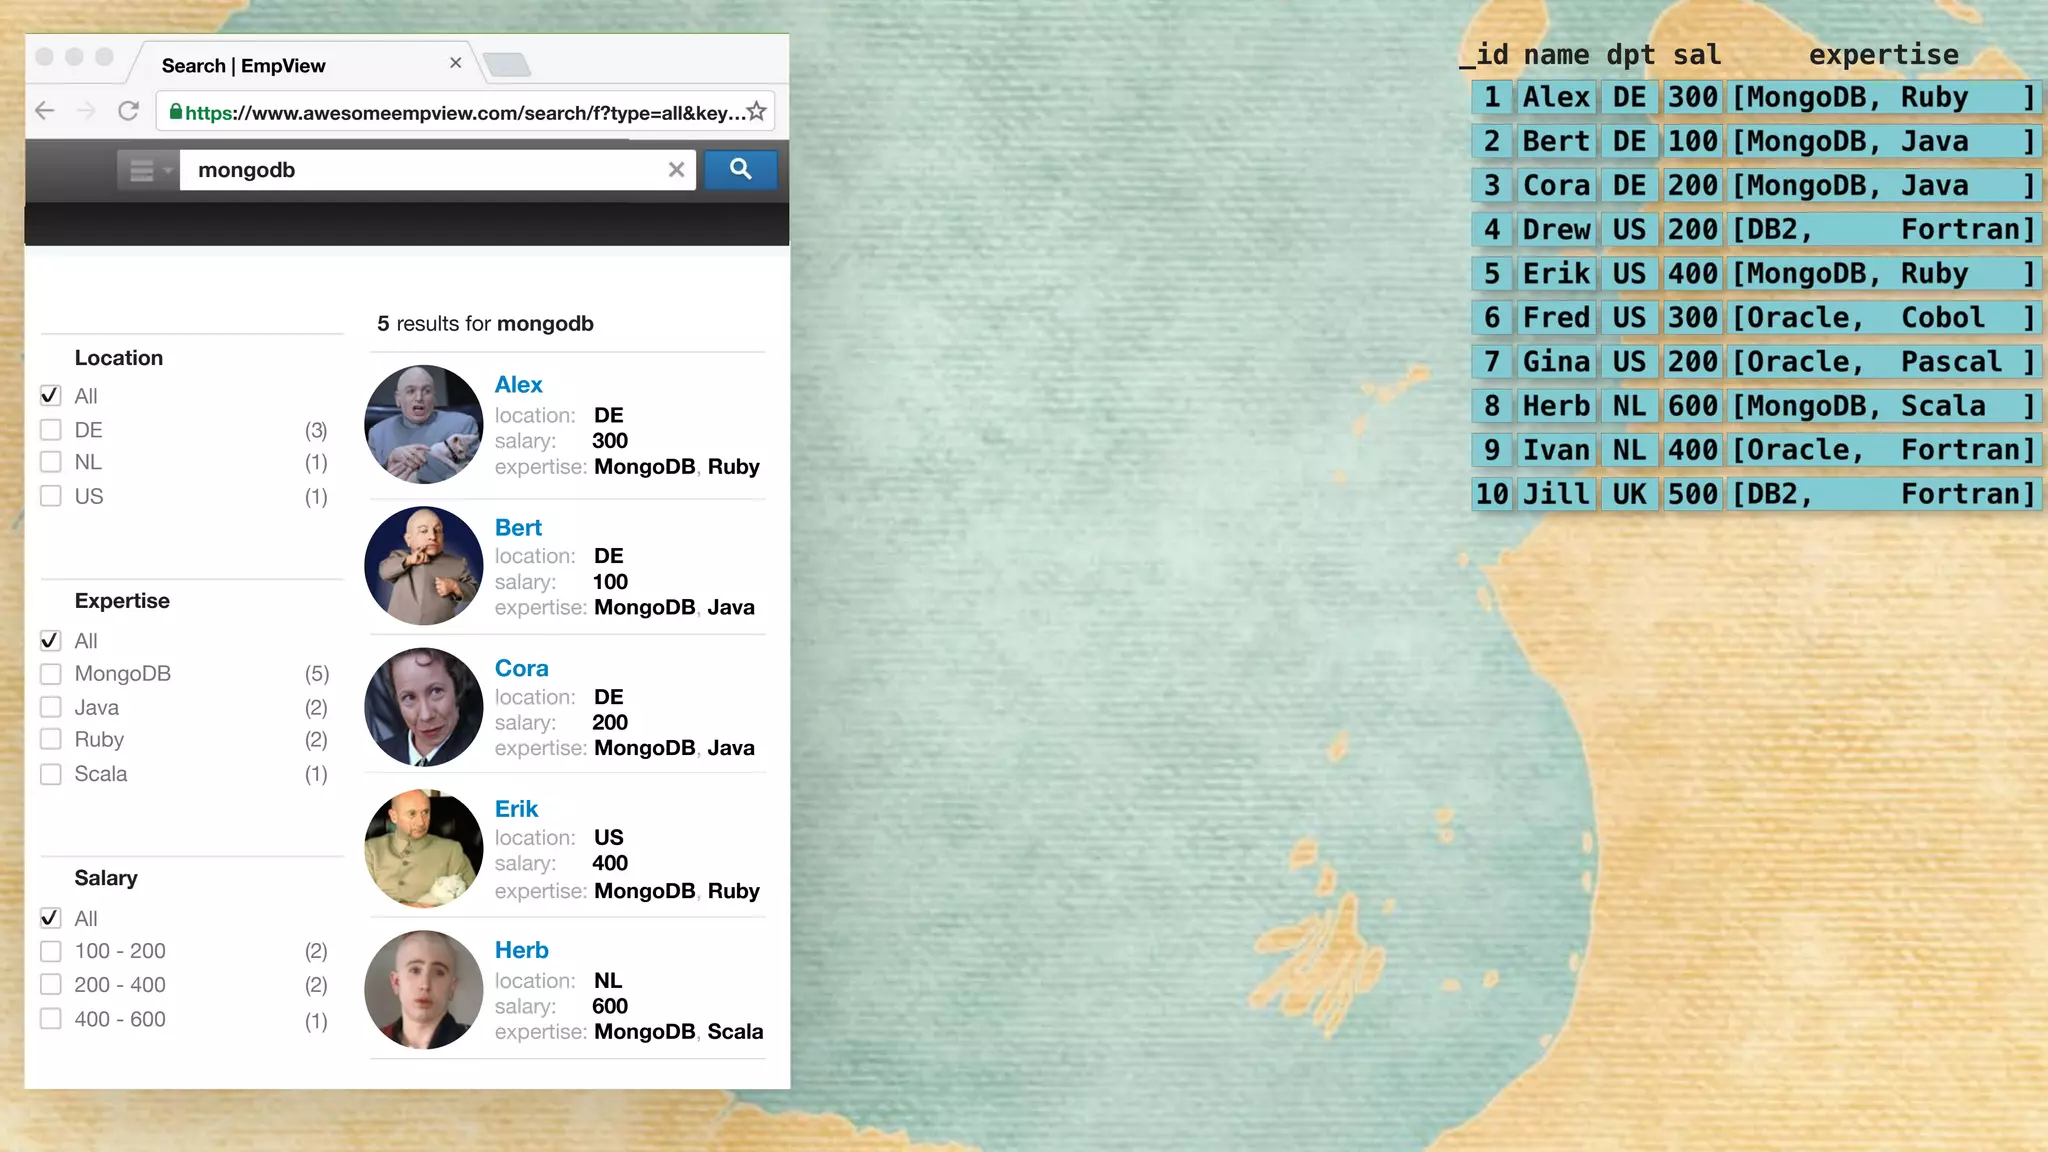
Task: Select the Scala expertise filter checkbox
Action: click(x=51, y=774)
